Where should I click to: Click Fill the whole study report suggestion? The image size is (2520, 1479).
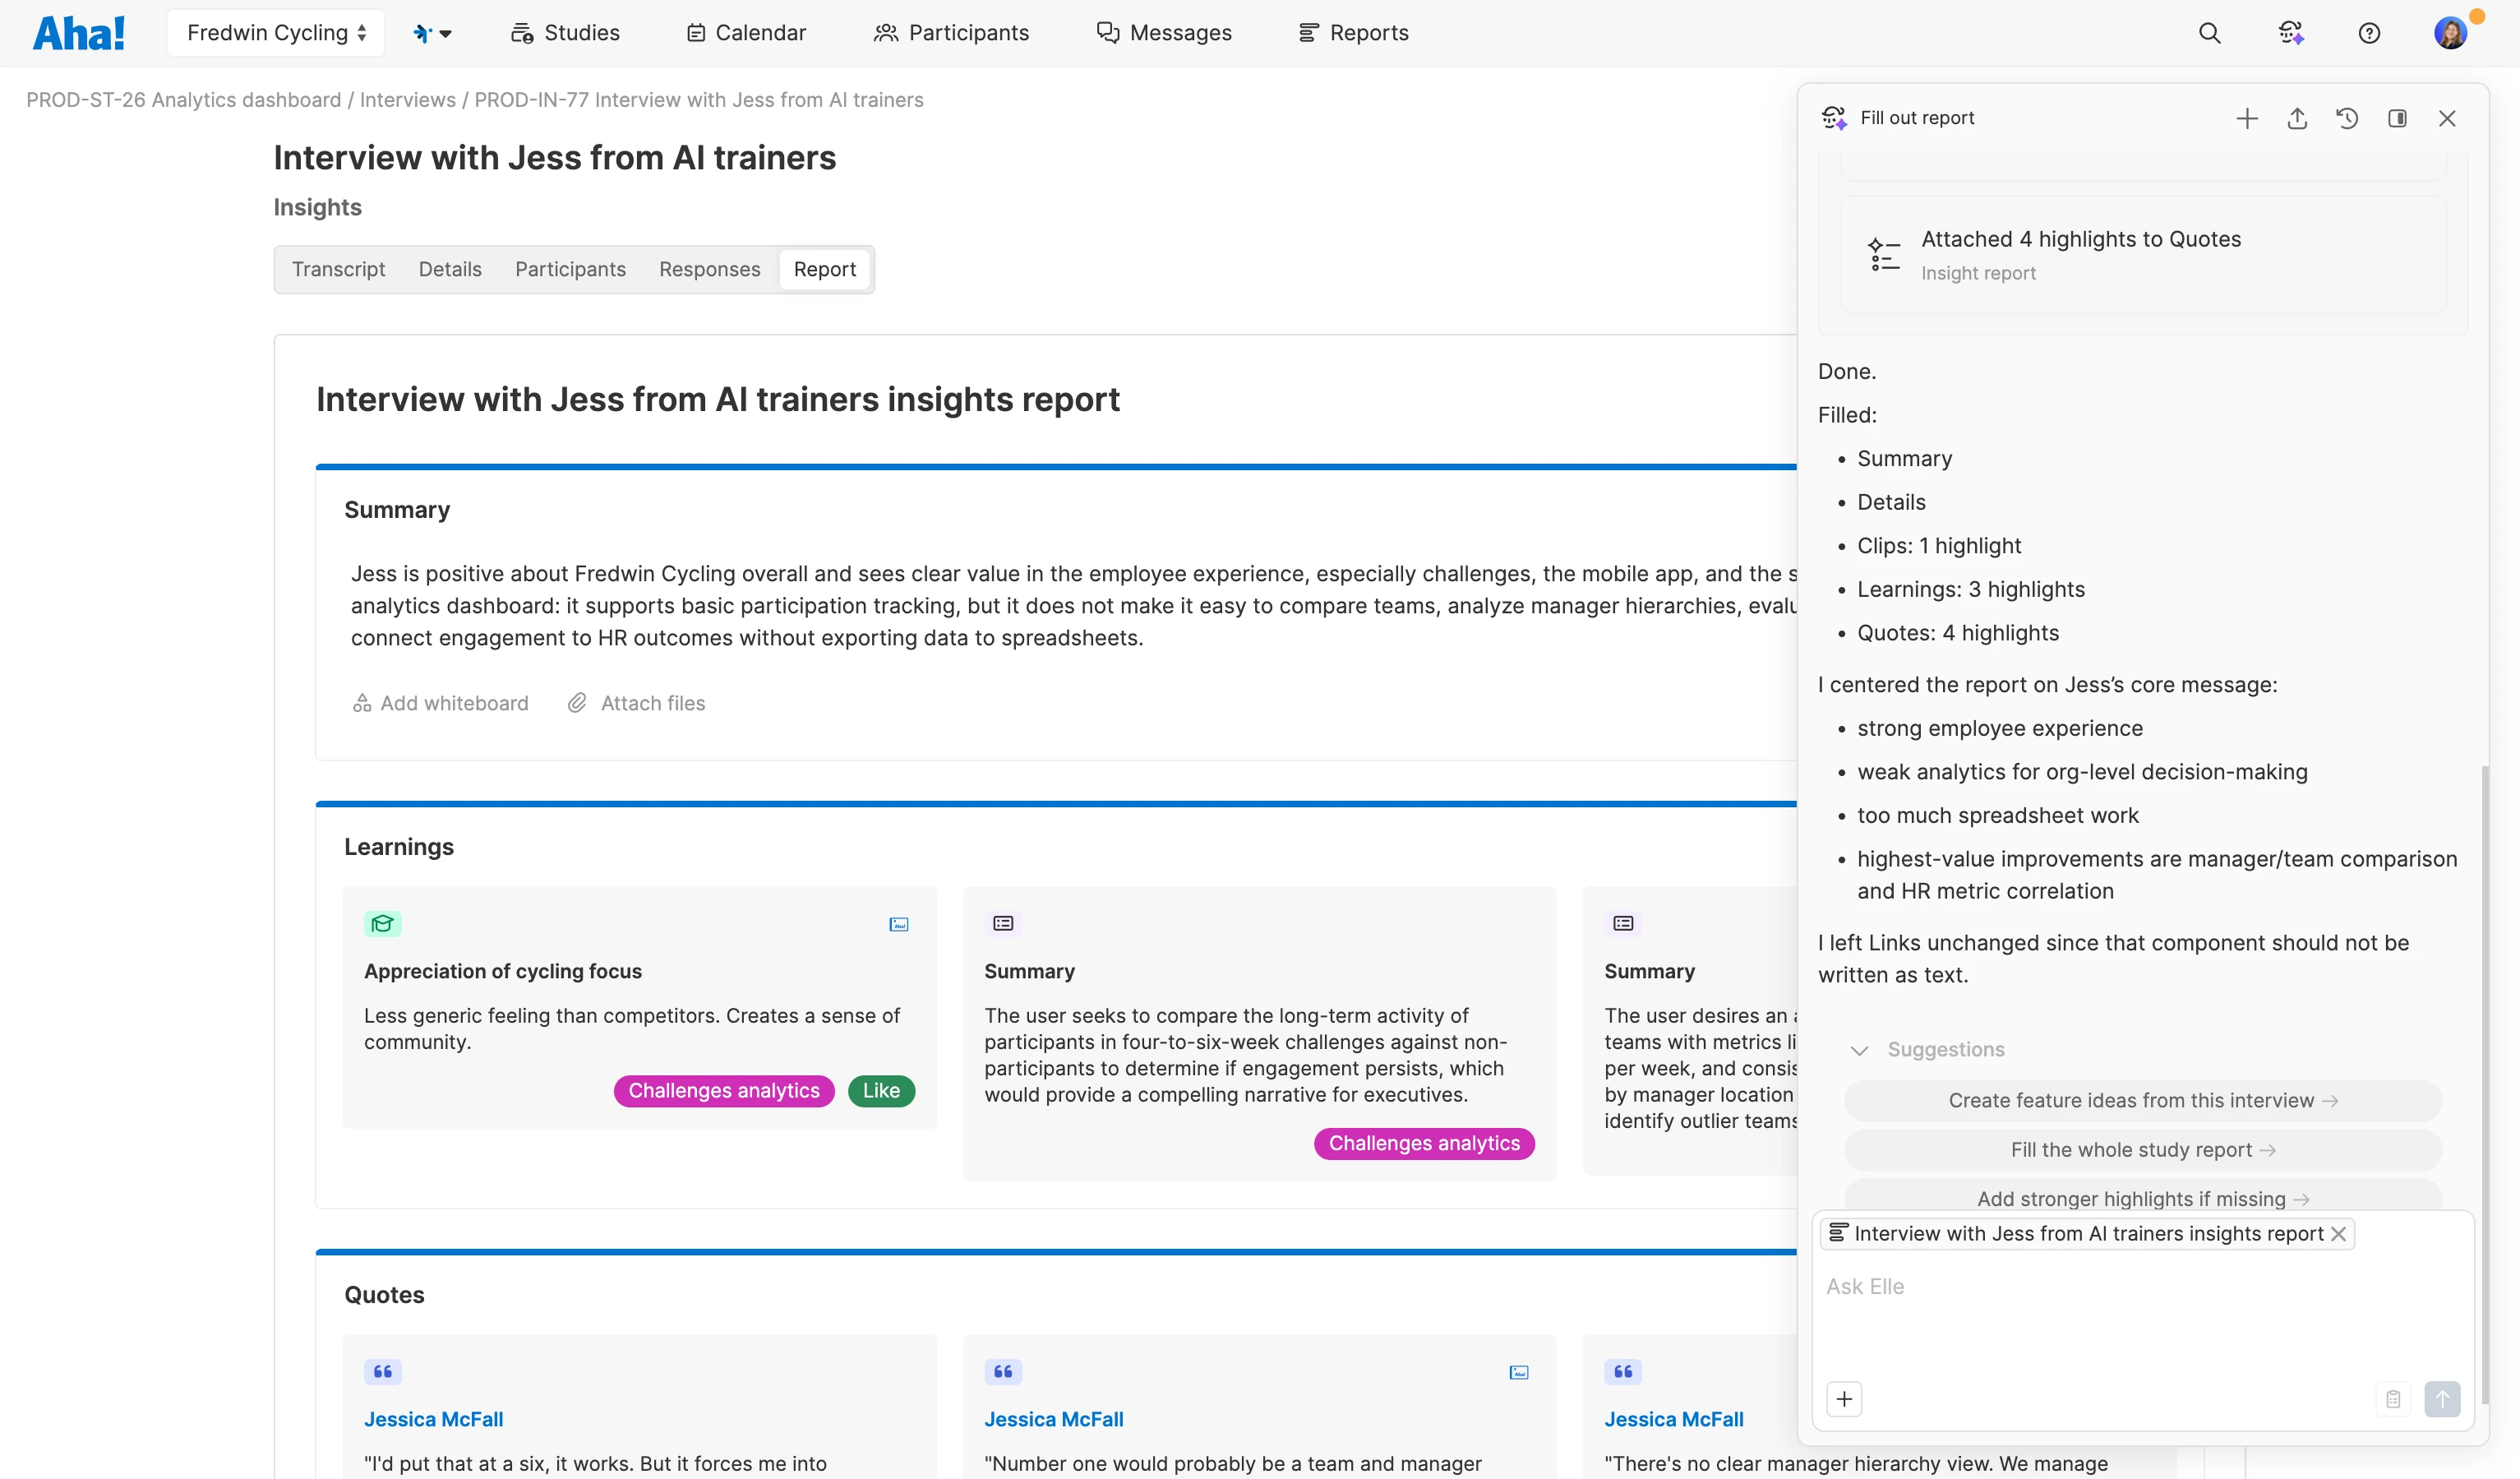[2143, 1150]
